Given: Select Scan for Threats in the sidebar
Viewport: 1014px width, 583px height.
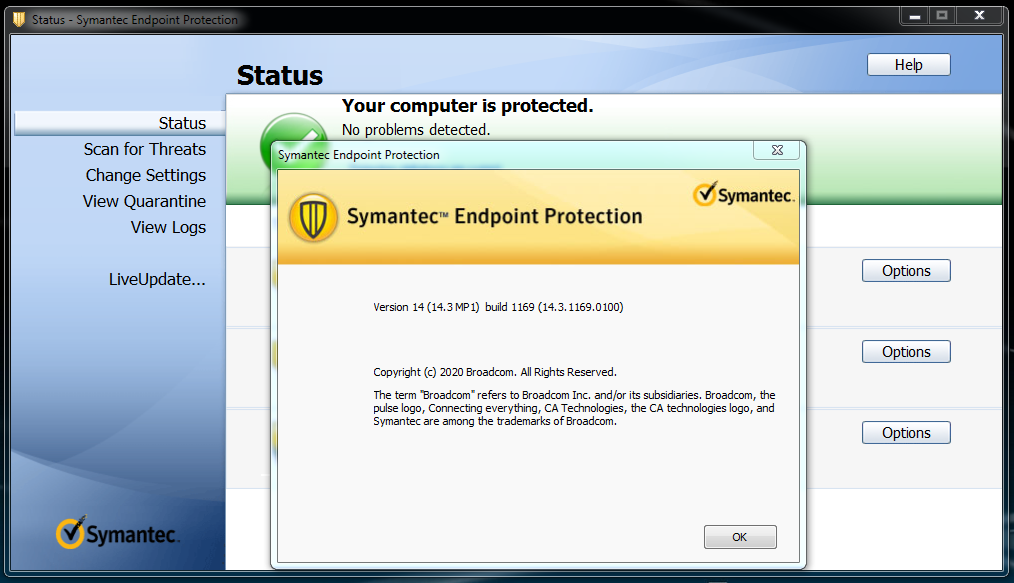Looking at the screenshot, I should tap(144, 149).
